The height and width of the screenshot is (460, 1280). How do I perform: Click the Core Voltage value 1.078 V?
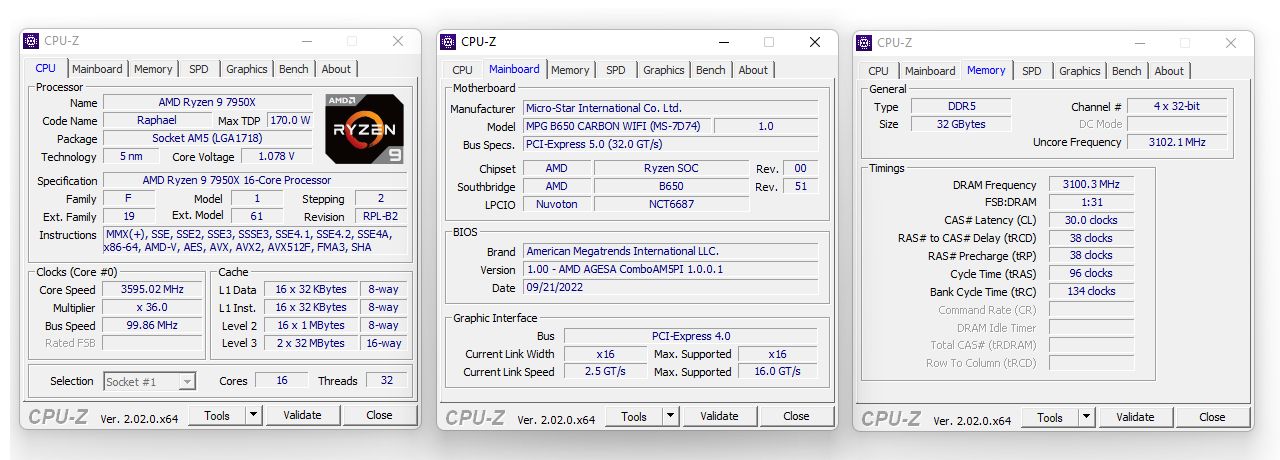point(277,157)
